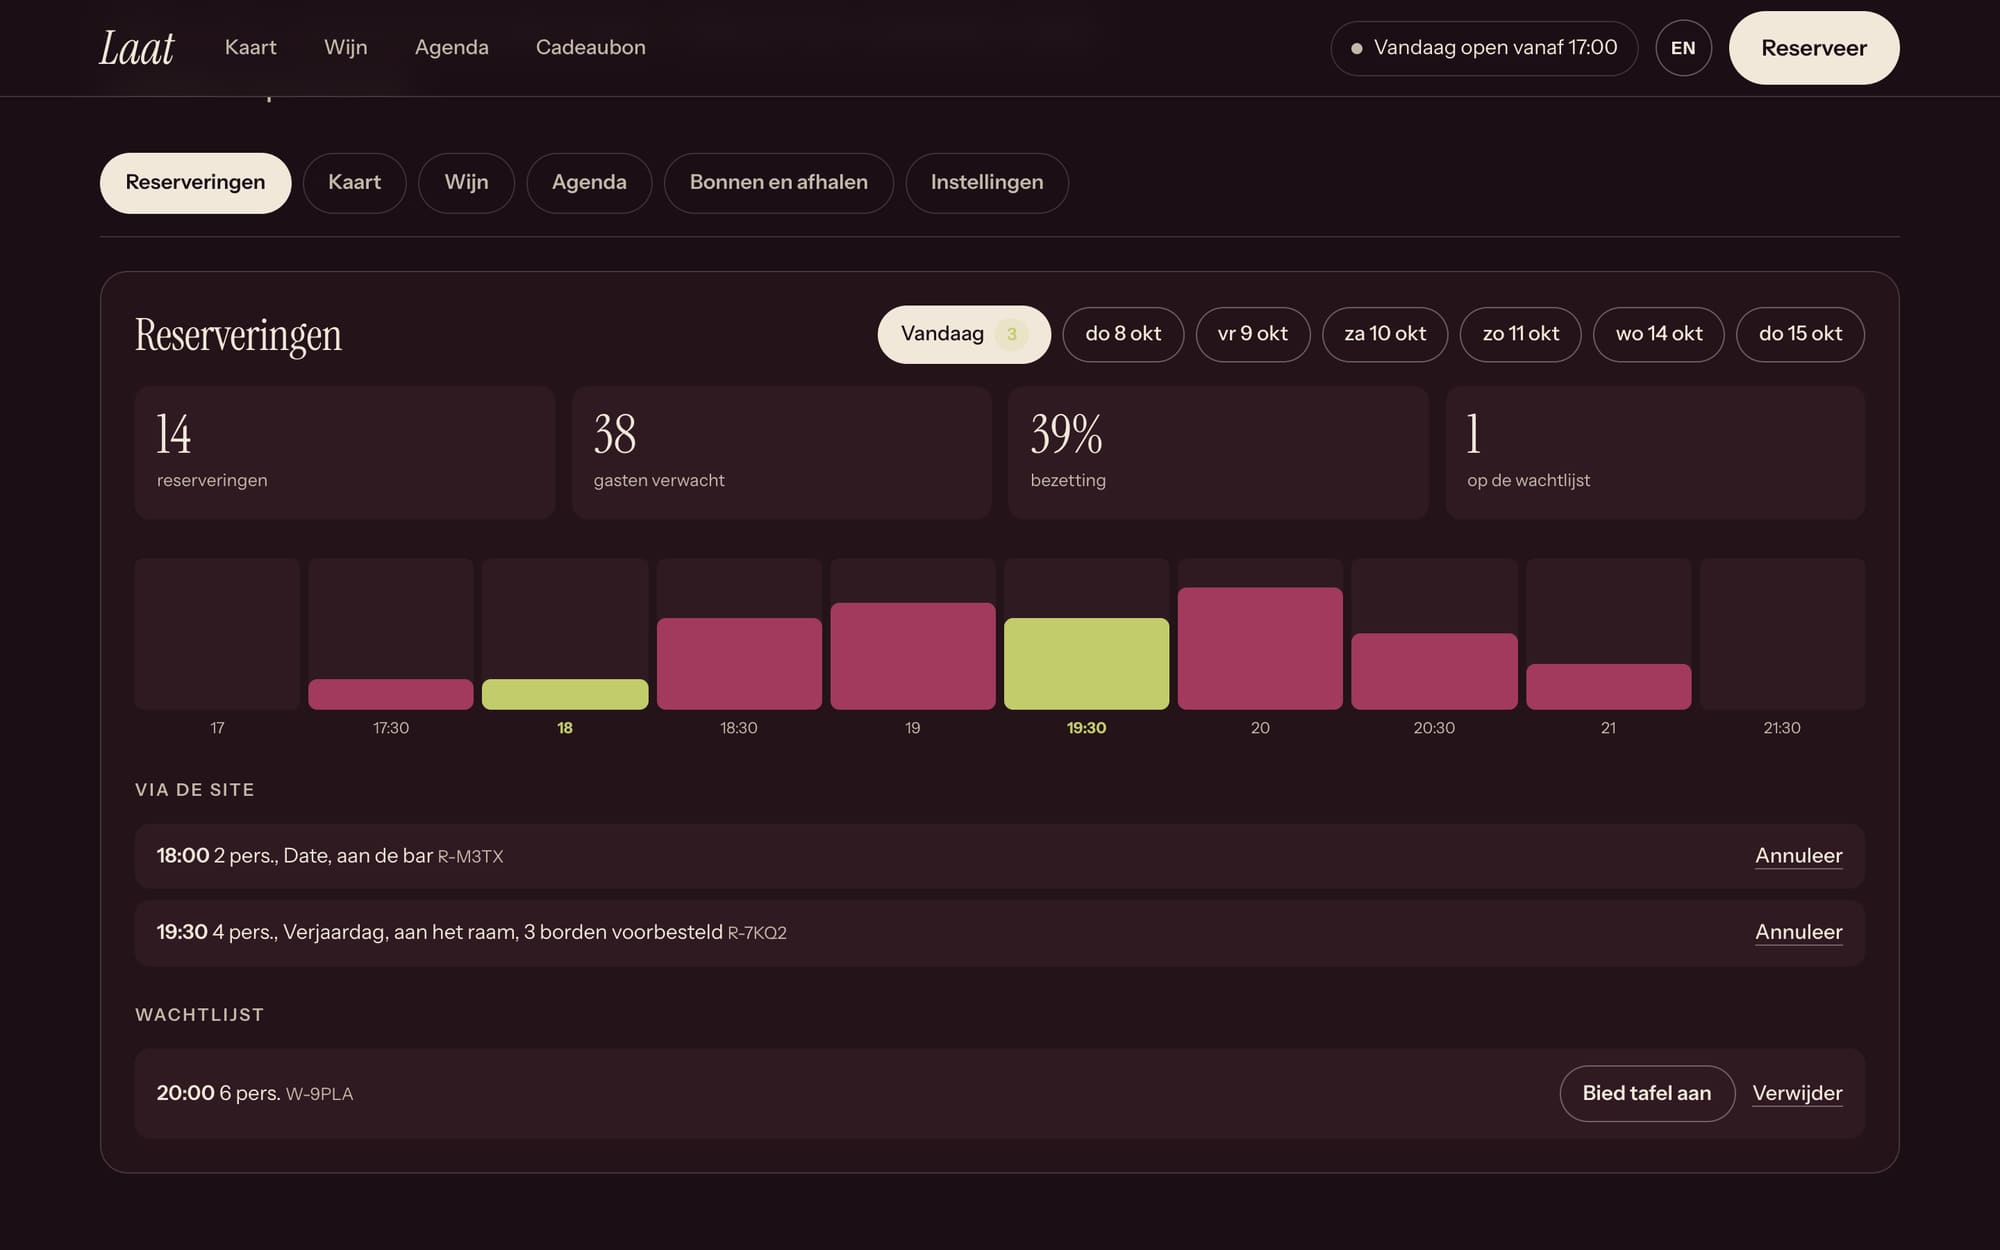Image resolution: width=2000 pixels, height=1250 pixels.
Task: Open Agenda in top navigation
Action: coord(452,47)
